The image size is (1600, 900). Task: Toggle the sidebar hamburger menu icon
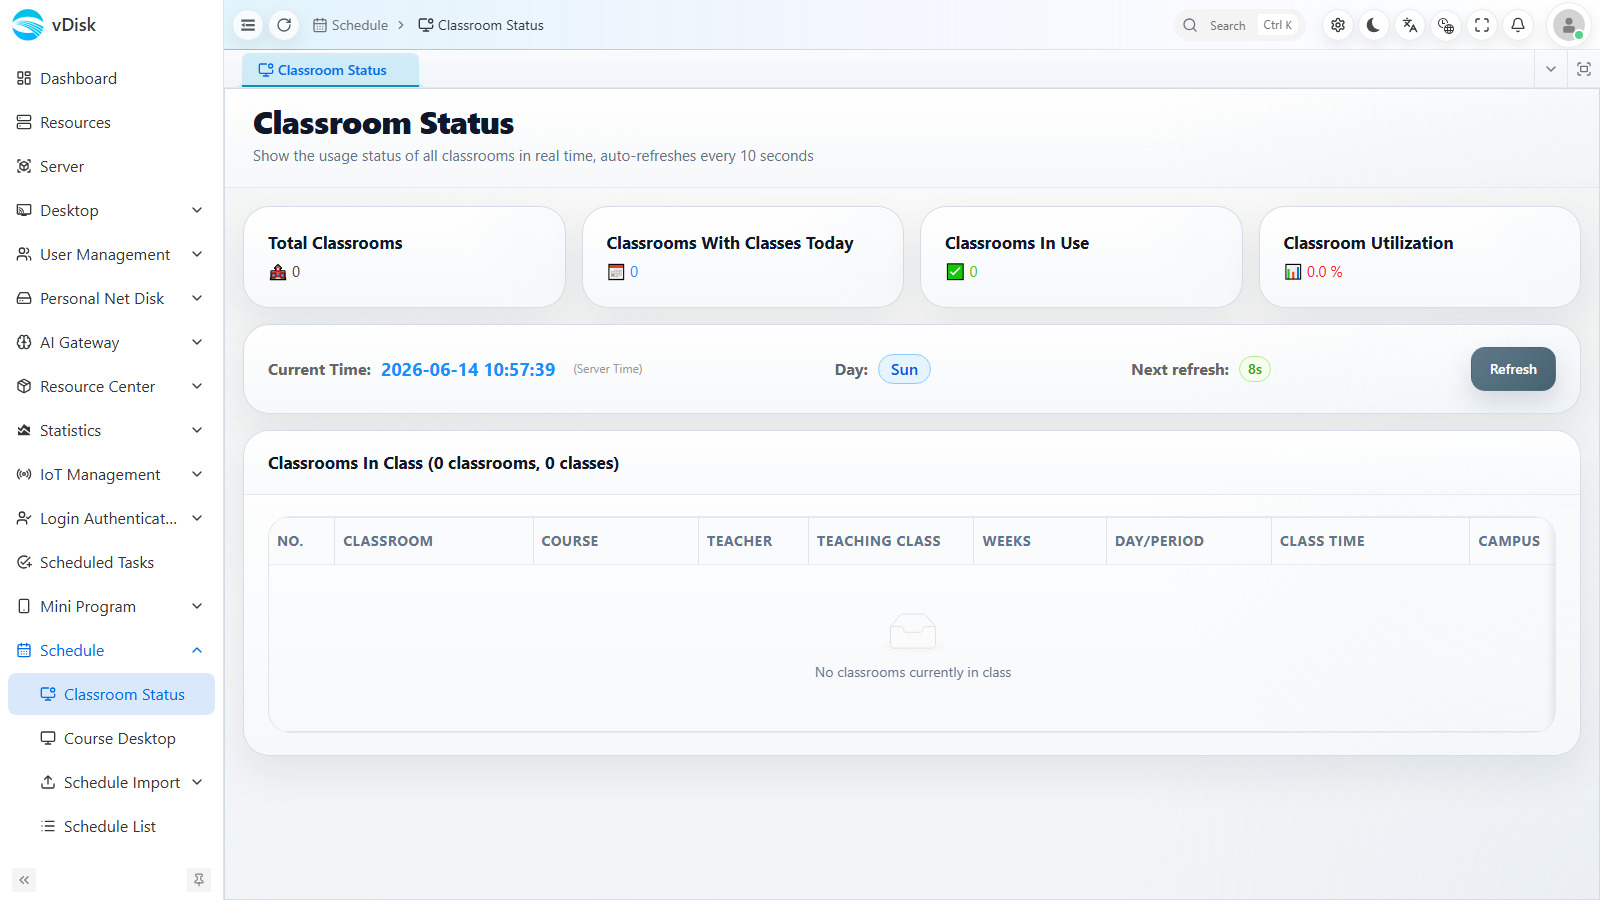(248, 25)
